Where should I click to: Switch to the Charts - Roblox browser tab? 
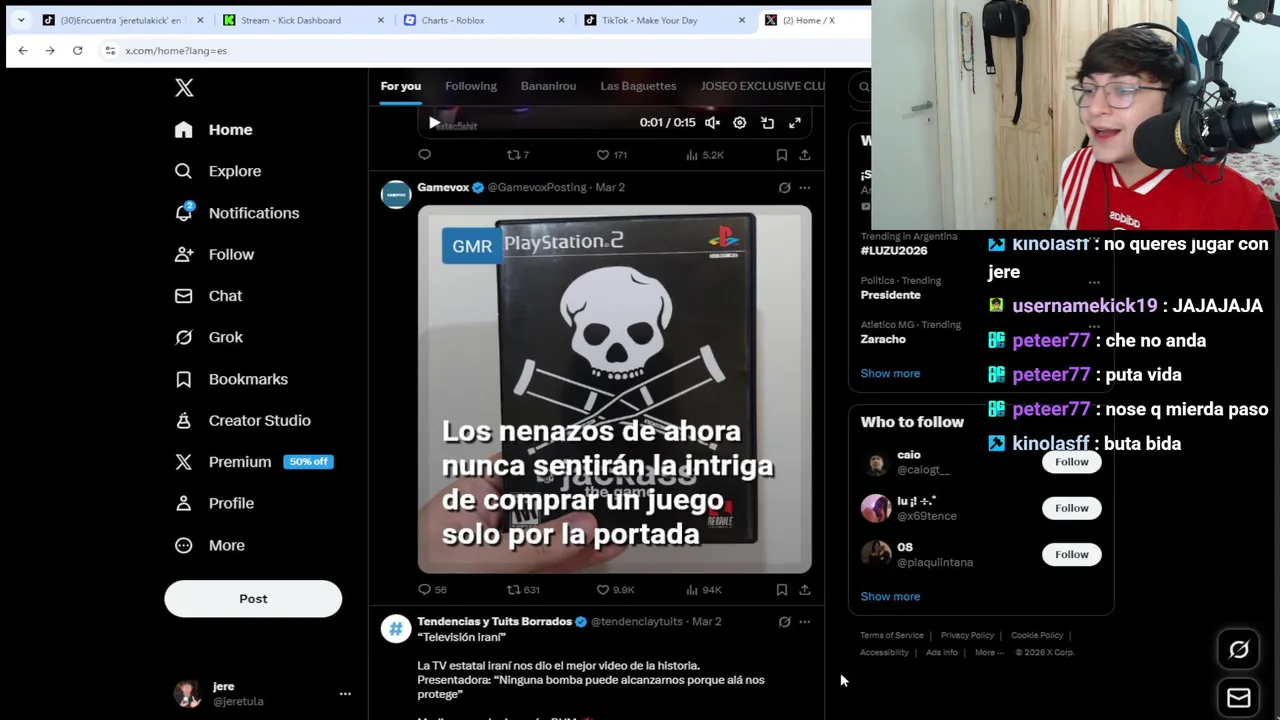[x=483, y=20]
